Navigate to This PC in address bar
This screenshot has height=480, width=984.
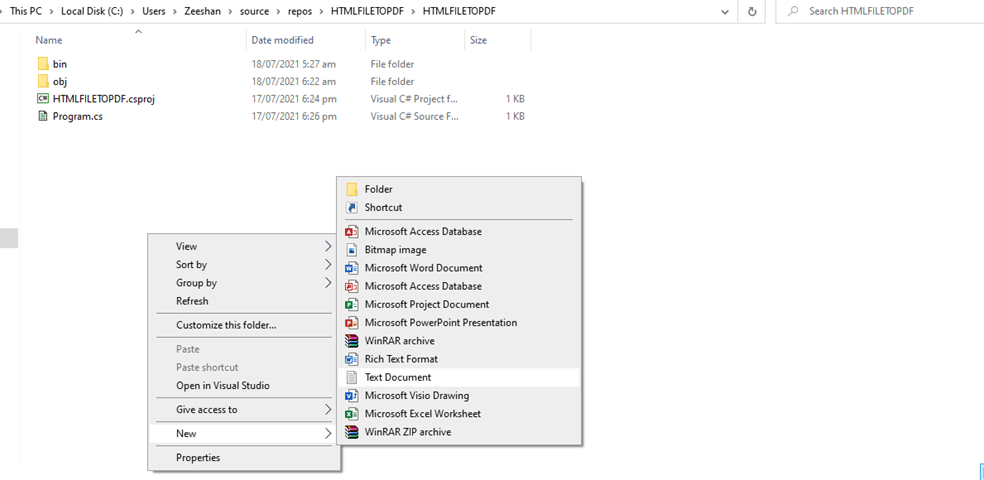pos(26,11)
